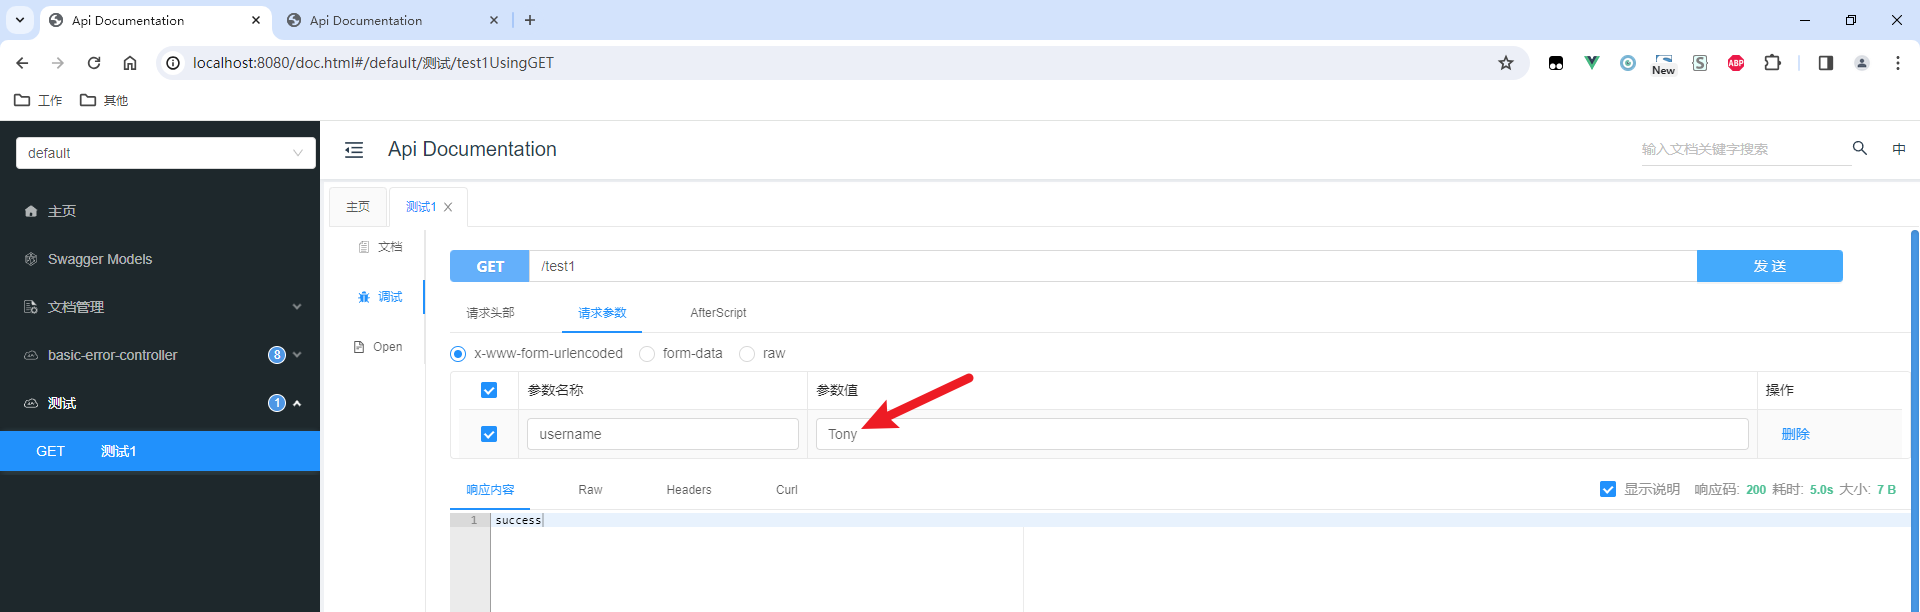Open the default group dropdown
The width and height of the screenshot is (1920, 612).
pyautogui.click(x=166, y=153)
